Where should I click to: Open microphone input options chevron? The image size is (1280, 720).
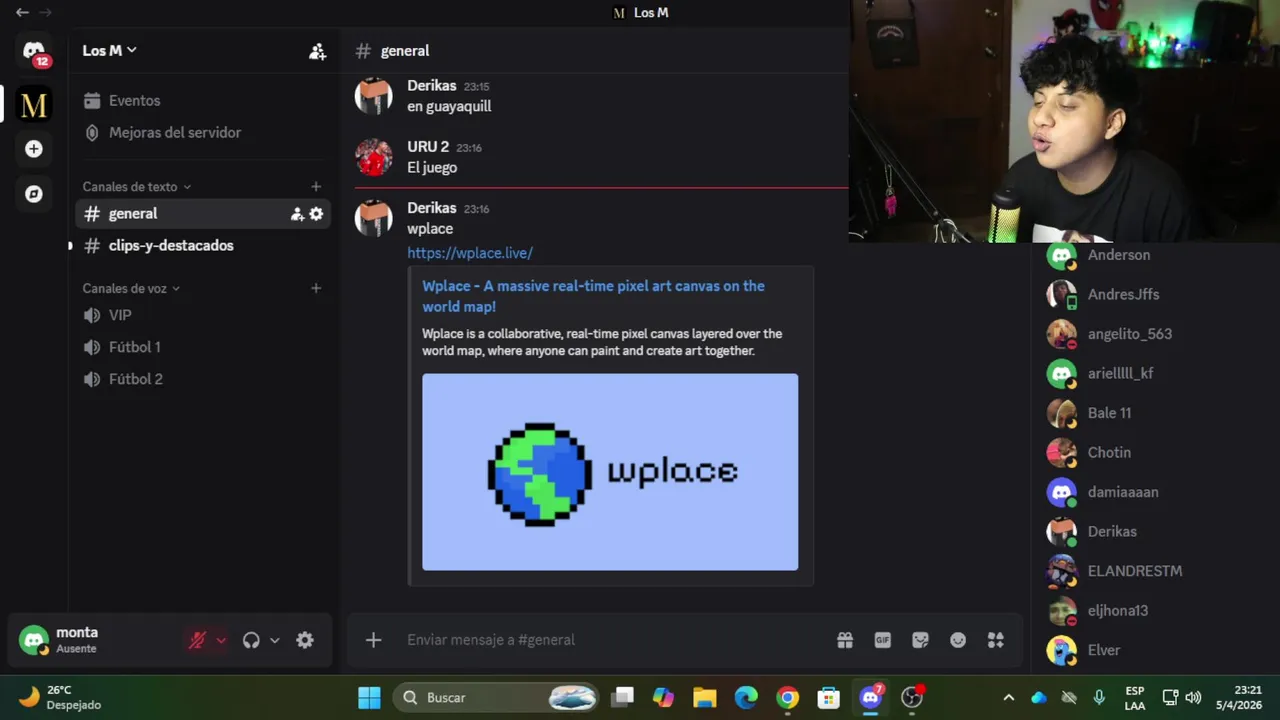coord(221,641)
